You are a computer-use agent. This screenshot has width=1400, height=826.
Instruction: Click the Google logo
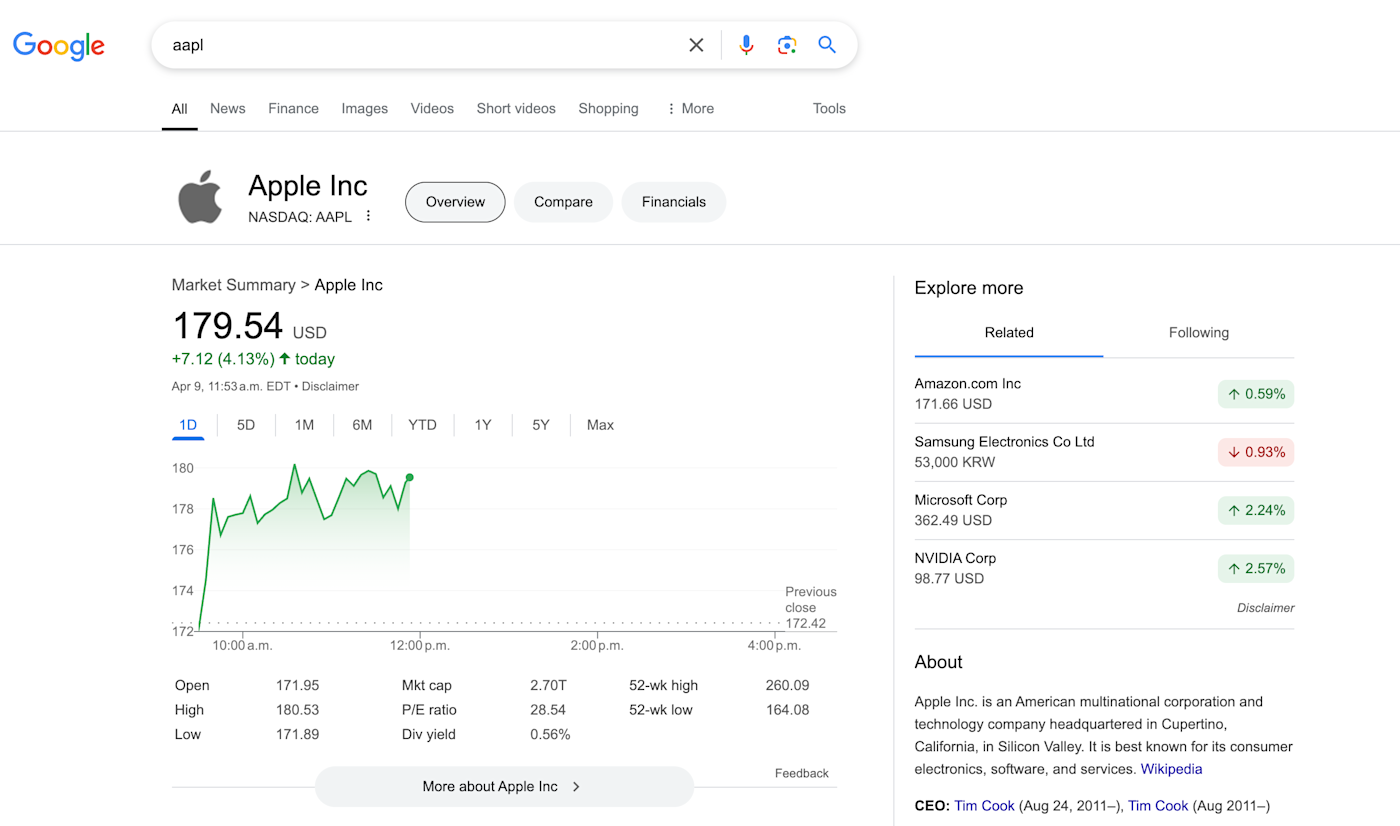pos(59,46)
